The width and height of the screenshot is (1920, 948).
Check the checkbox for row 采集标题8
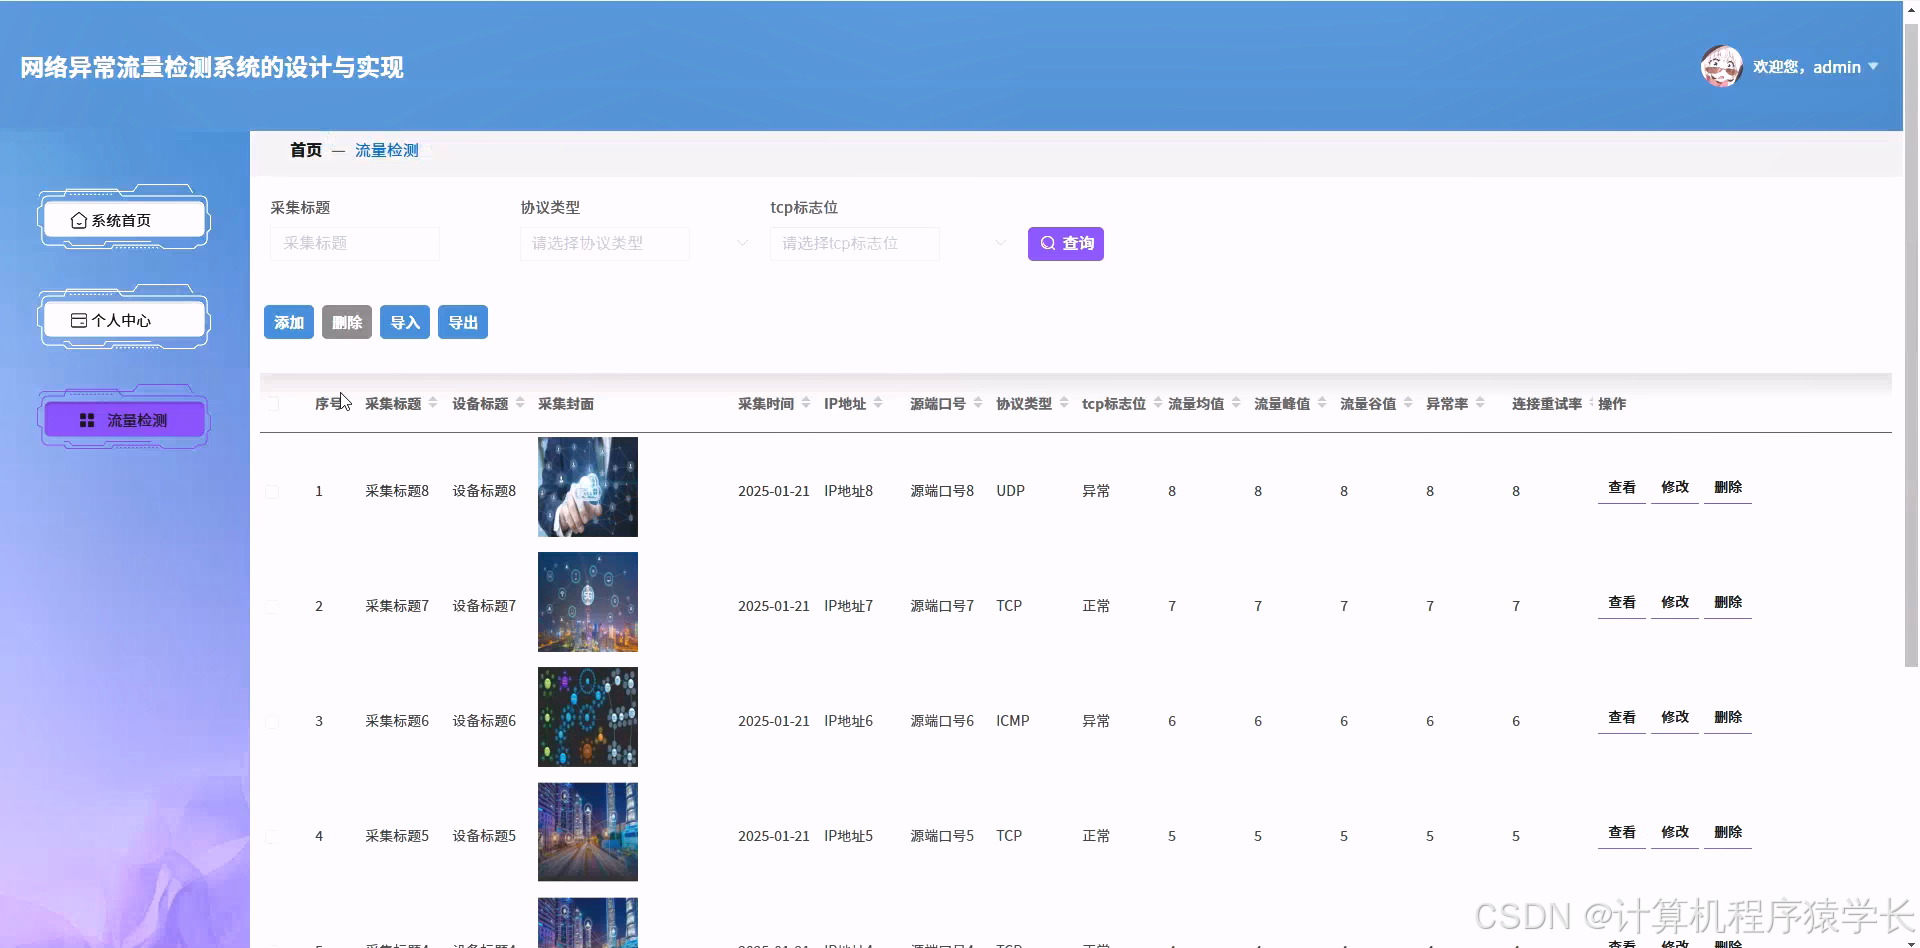(x=271, y=491)
